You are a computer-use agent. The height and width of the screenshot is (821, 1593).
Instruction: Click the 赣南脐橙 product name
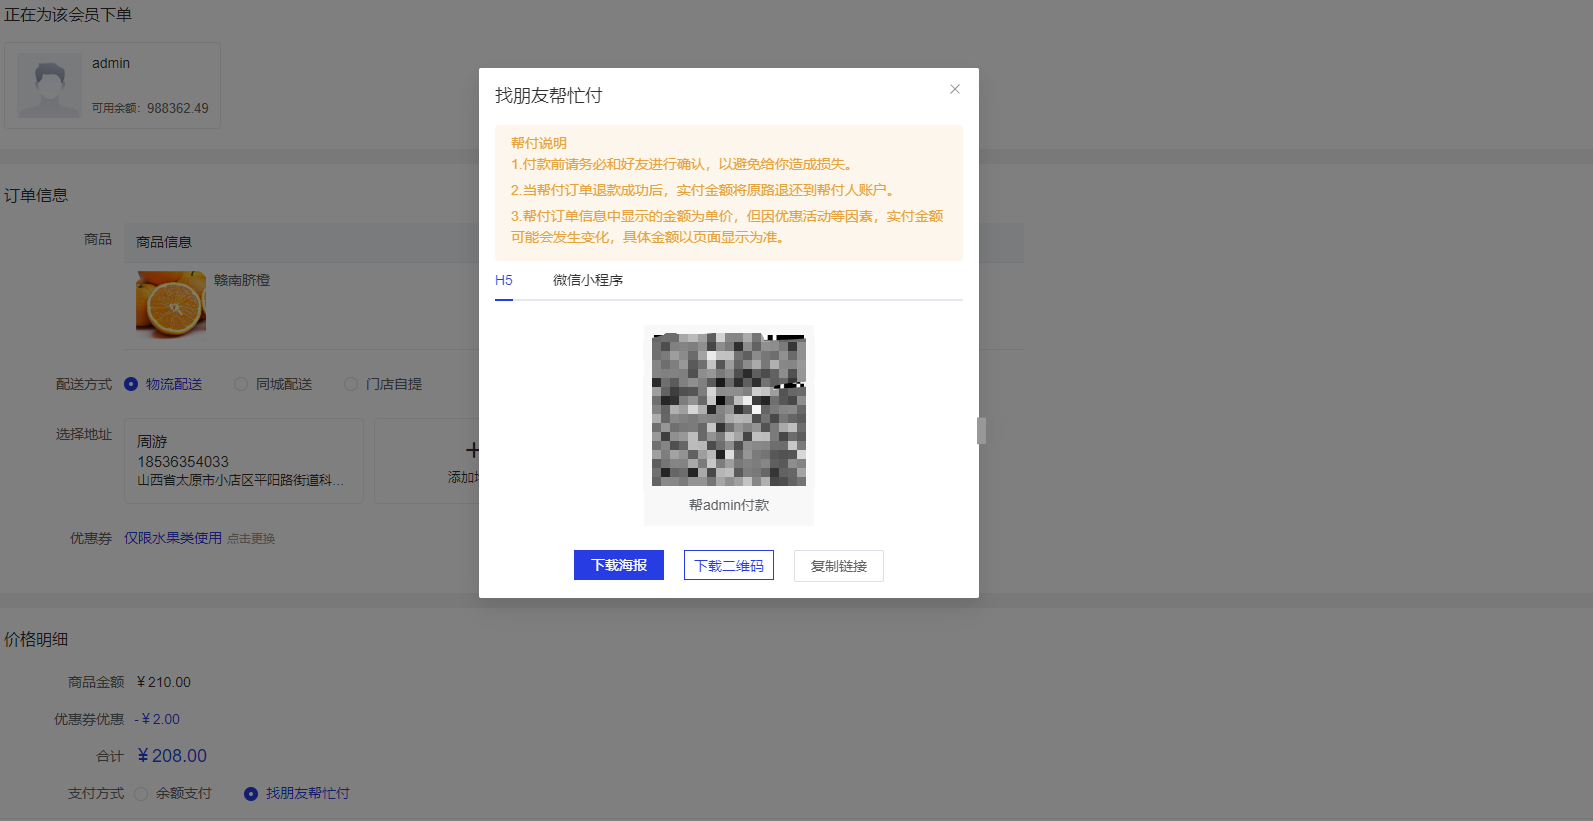coord(242,281)
